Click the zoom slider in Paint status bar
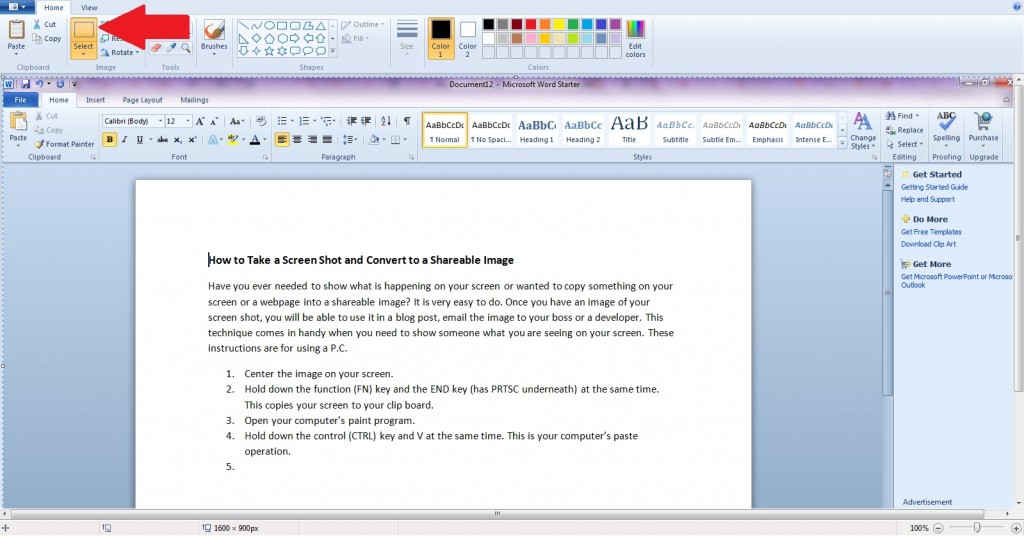 [x=977, y=528]
